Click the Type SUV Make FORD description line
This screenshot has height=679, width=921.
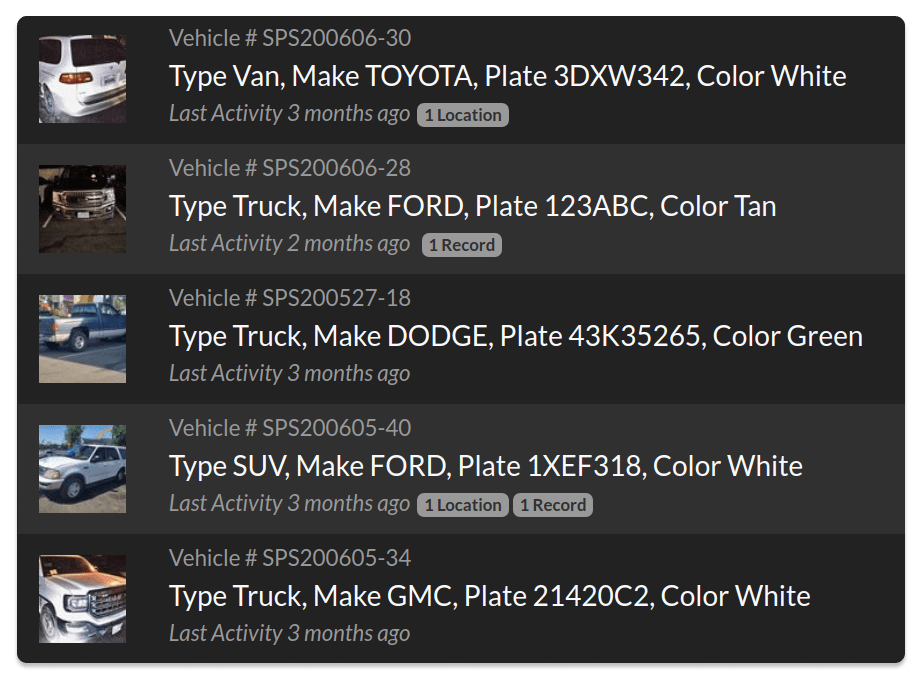click(485, 465)
